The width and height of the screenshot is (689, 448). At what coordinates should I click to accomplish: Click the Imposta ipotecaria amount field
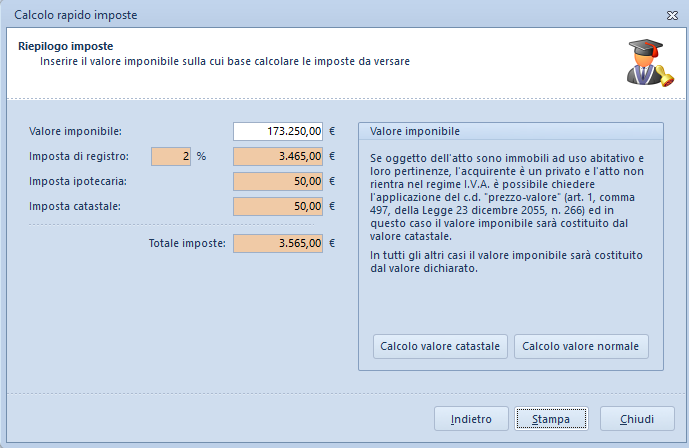[x=278, y=182]
